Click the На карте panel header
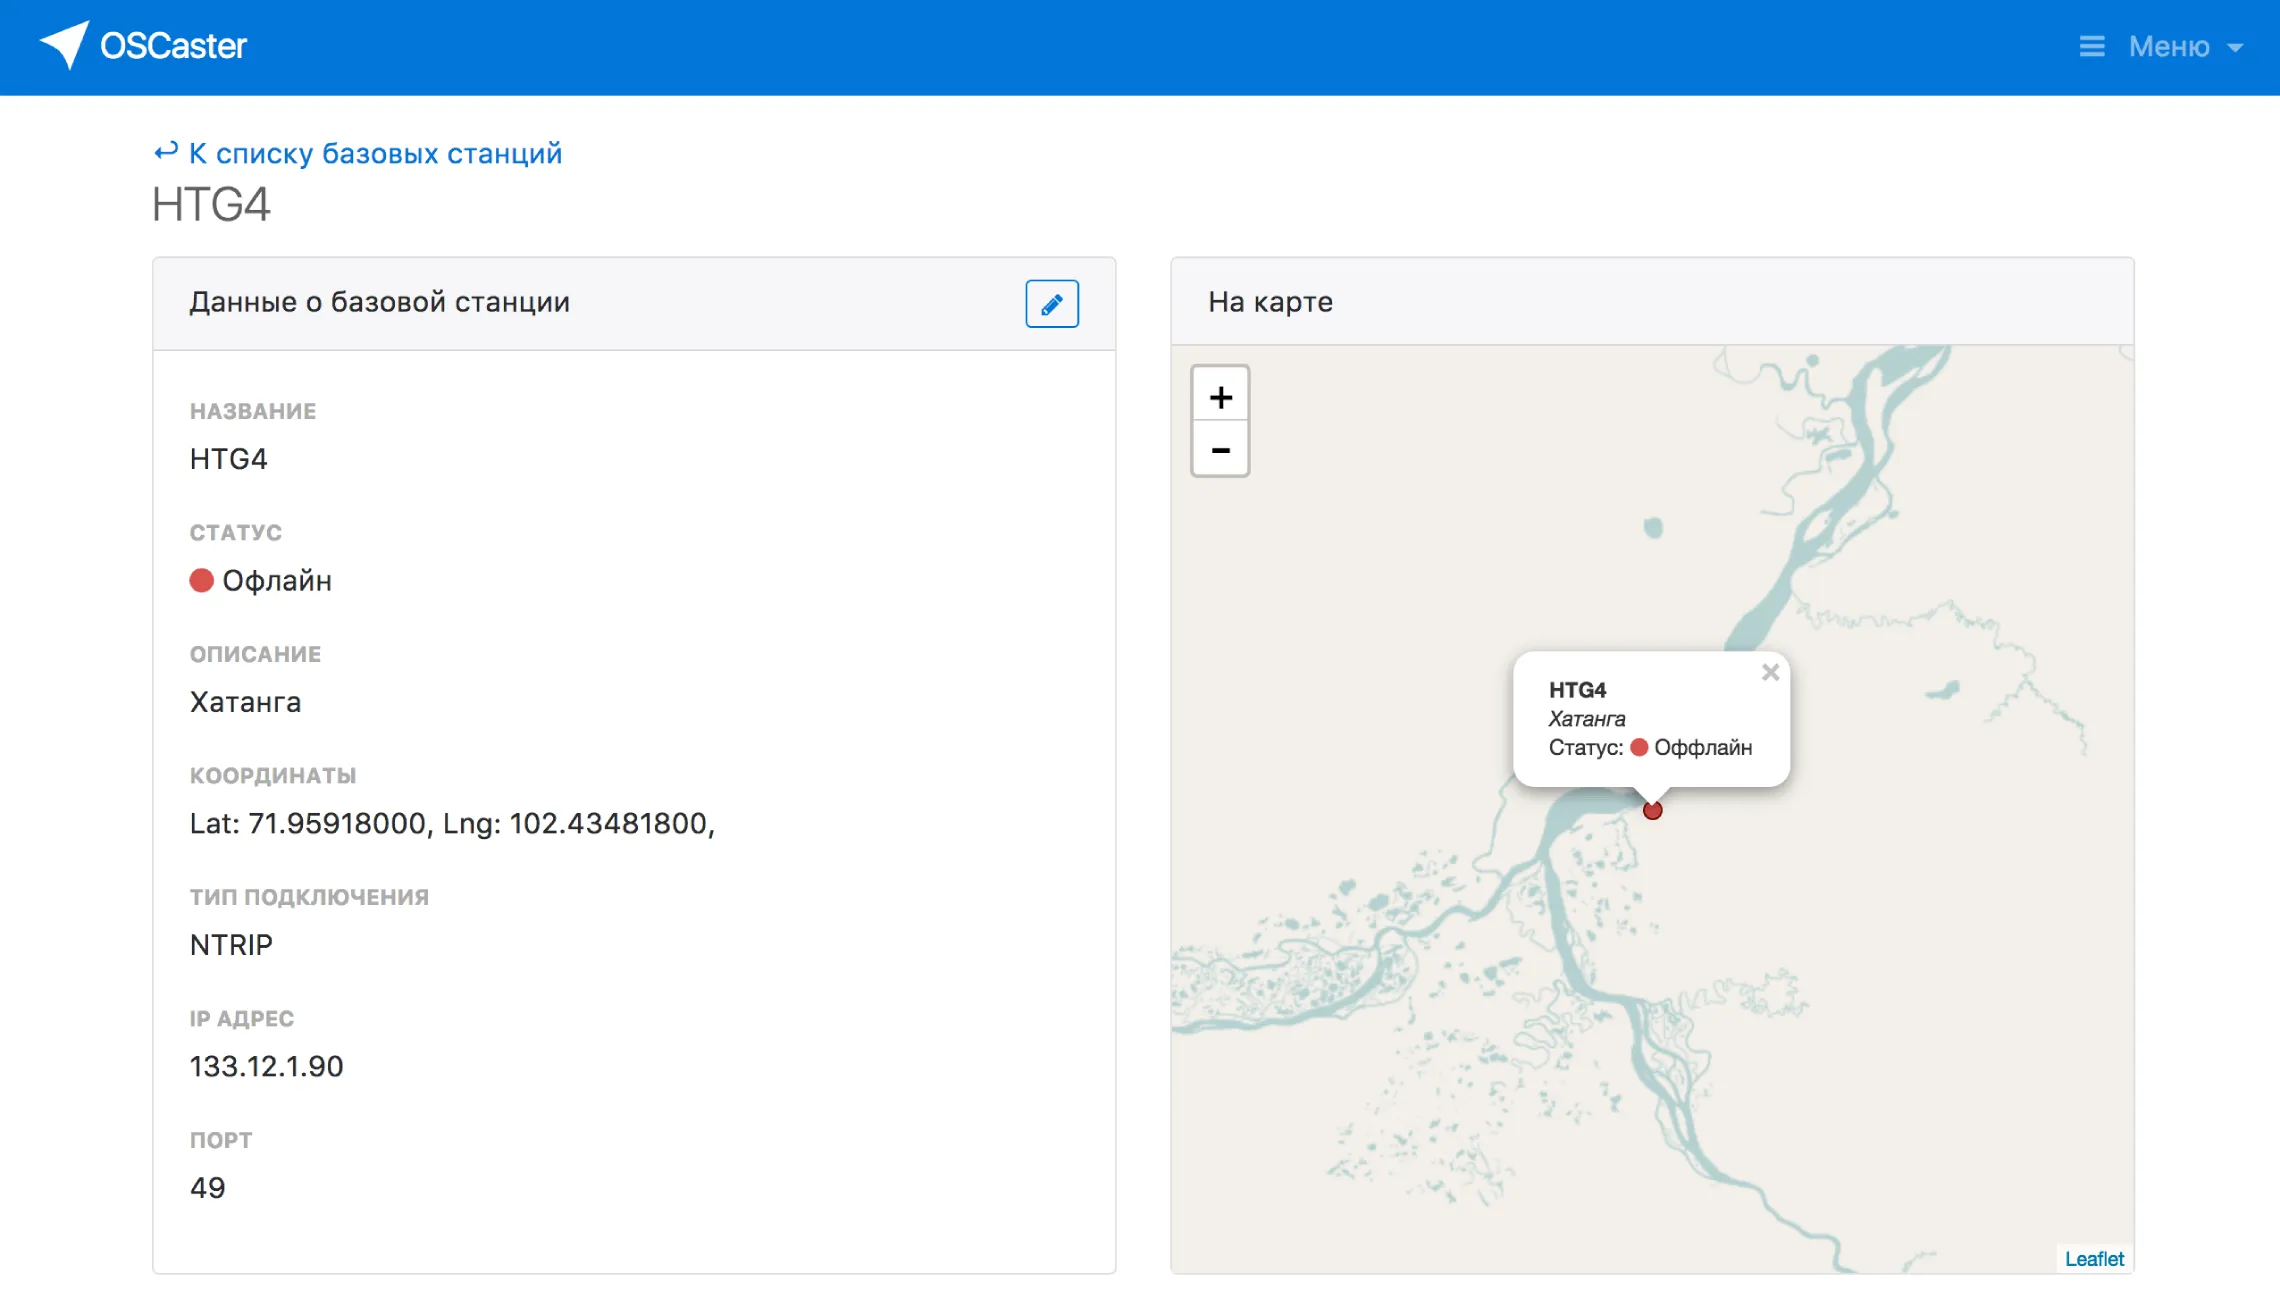Screen dimensions: 2280x1290 pyautogui.click(x=1270, y=302)
